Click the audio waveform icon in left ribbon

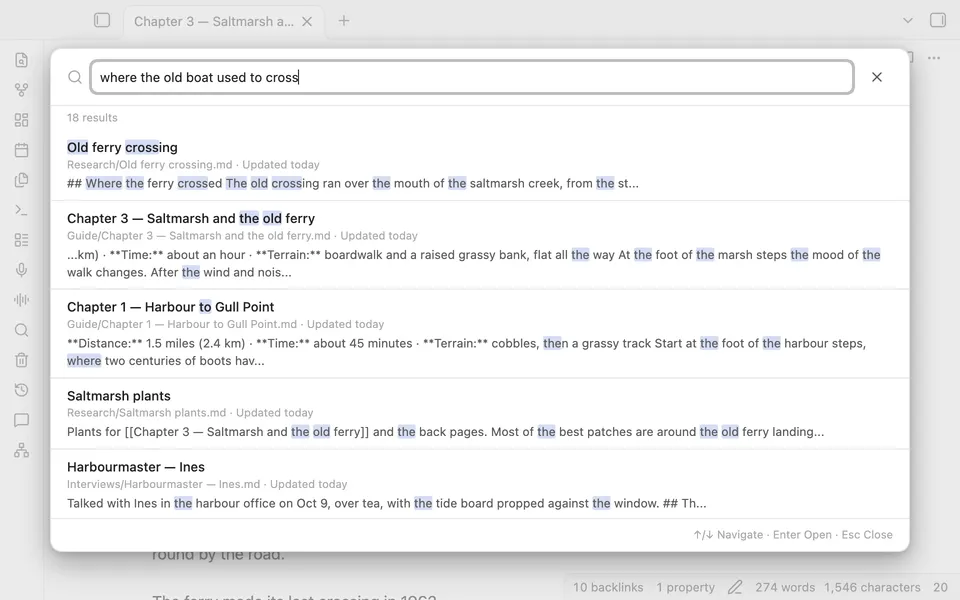pos(21,300)
